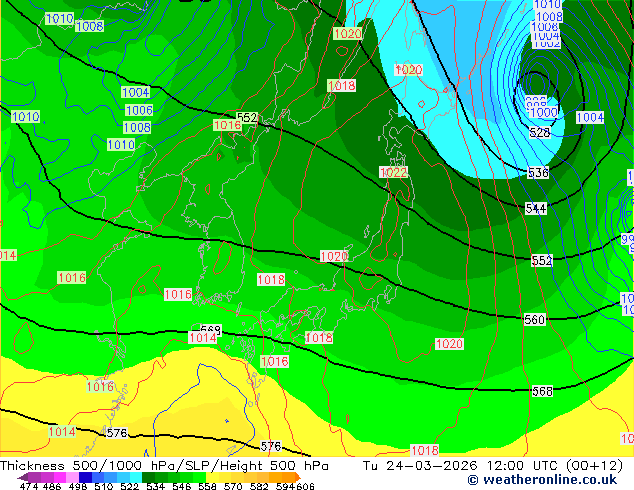Click the weatheronline.co.uk copyright link

[x=542, y=480]
